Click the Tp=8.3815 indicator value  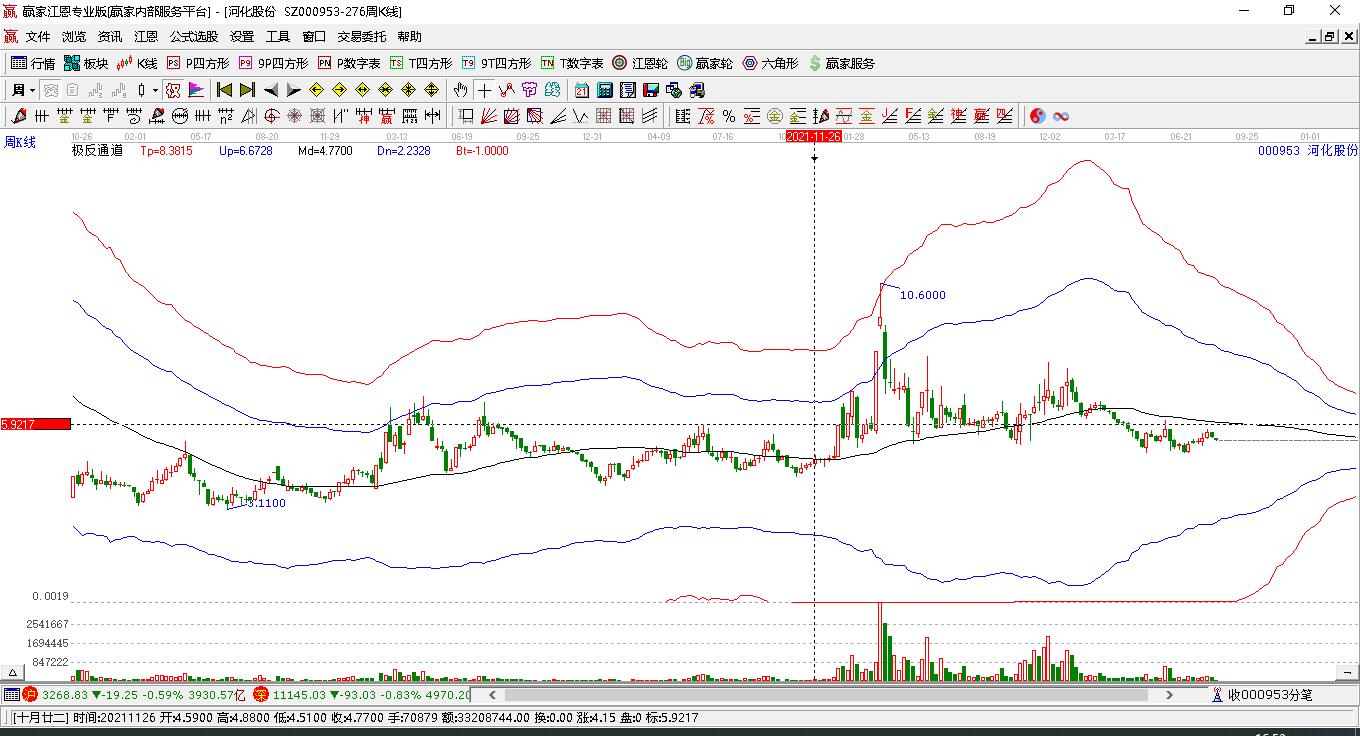[166, 151]
